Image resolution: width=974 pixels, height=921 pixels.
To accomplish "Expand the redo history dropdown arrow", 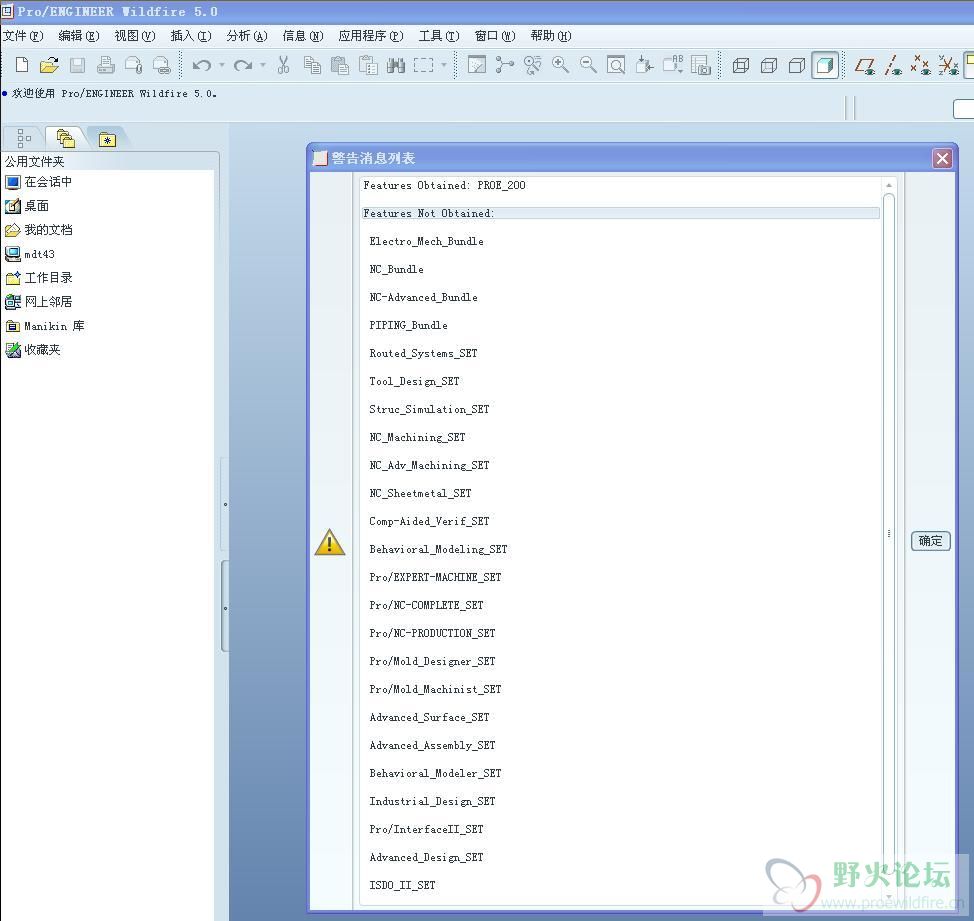I will (x=263, y=65).
